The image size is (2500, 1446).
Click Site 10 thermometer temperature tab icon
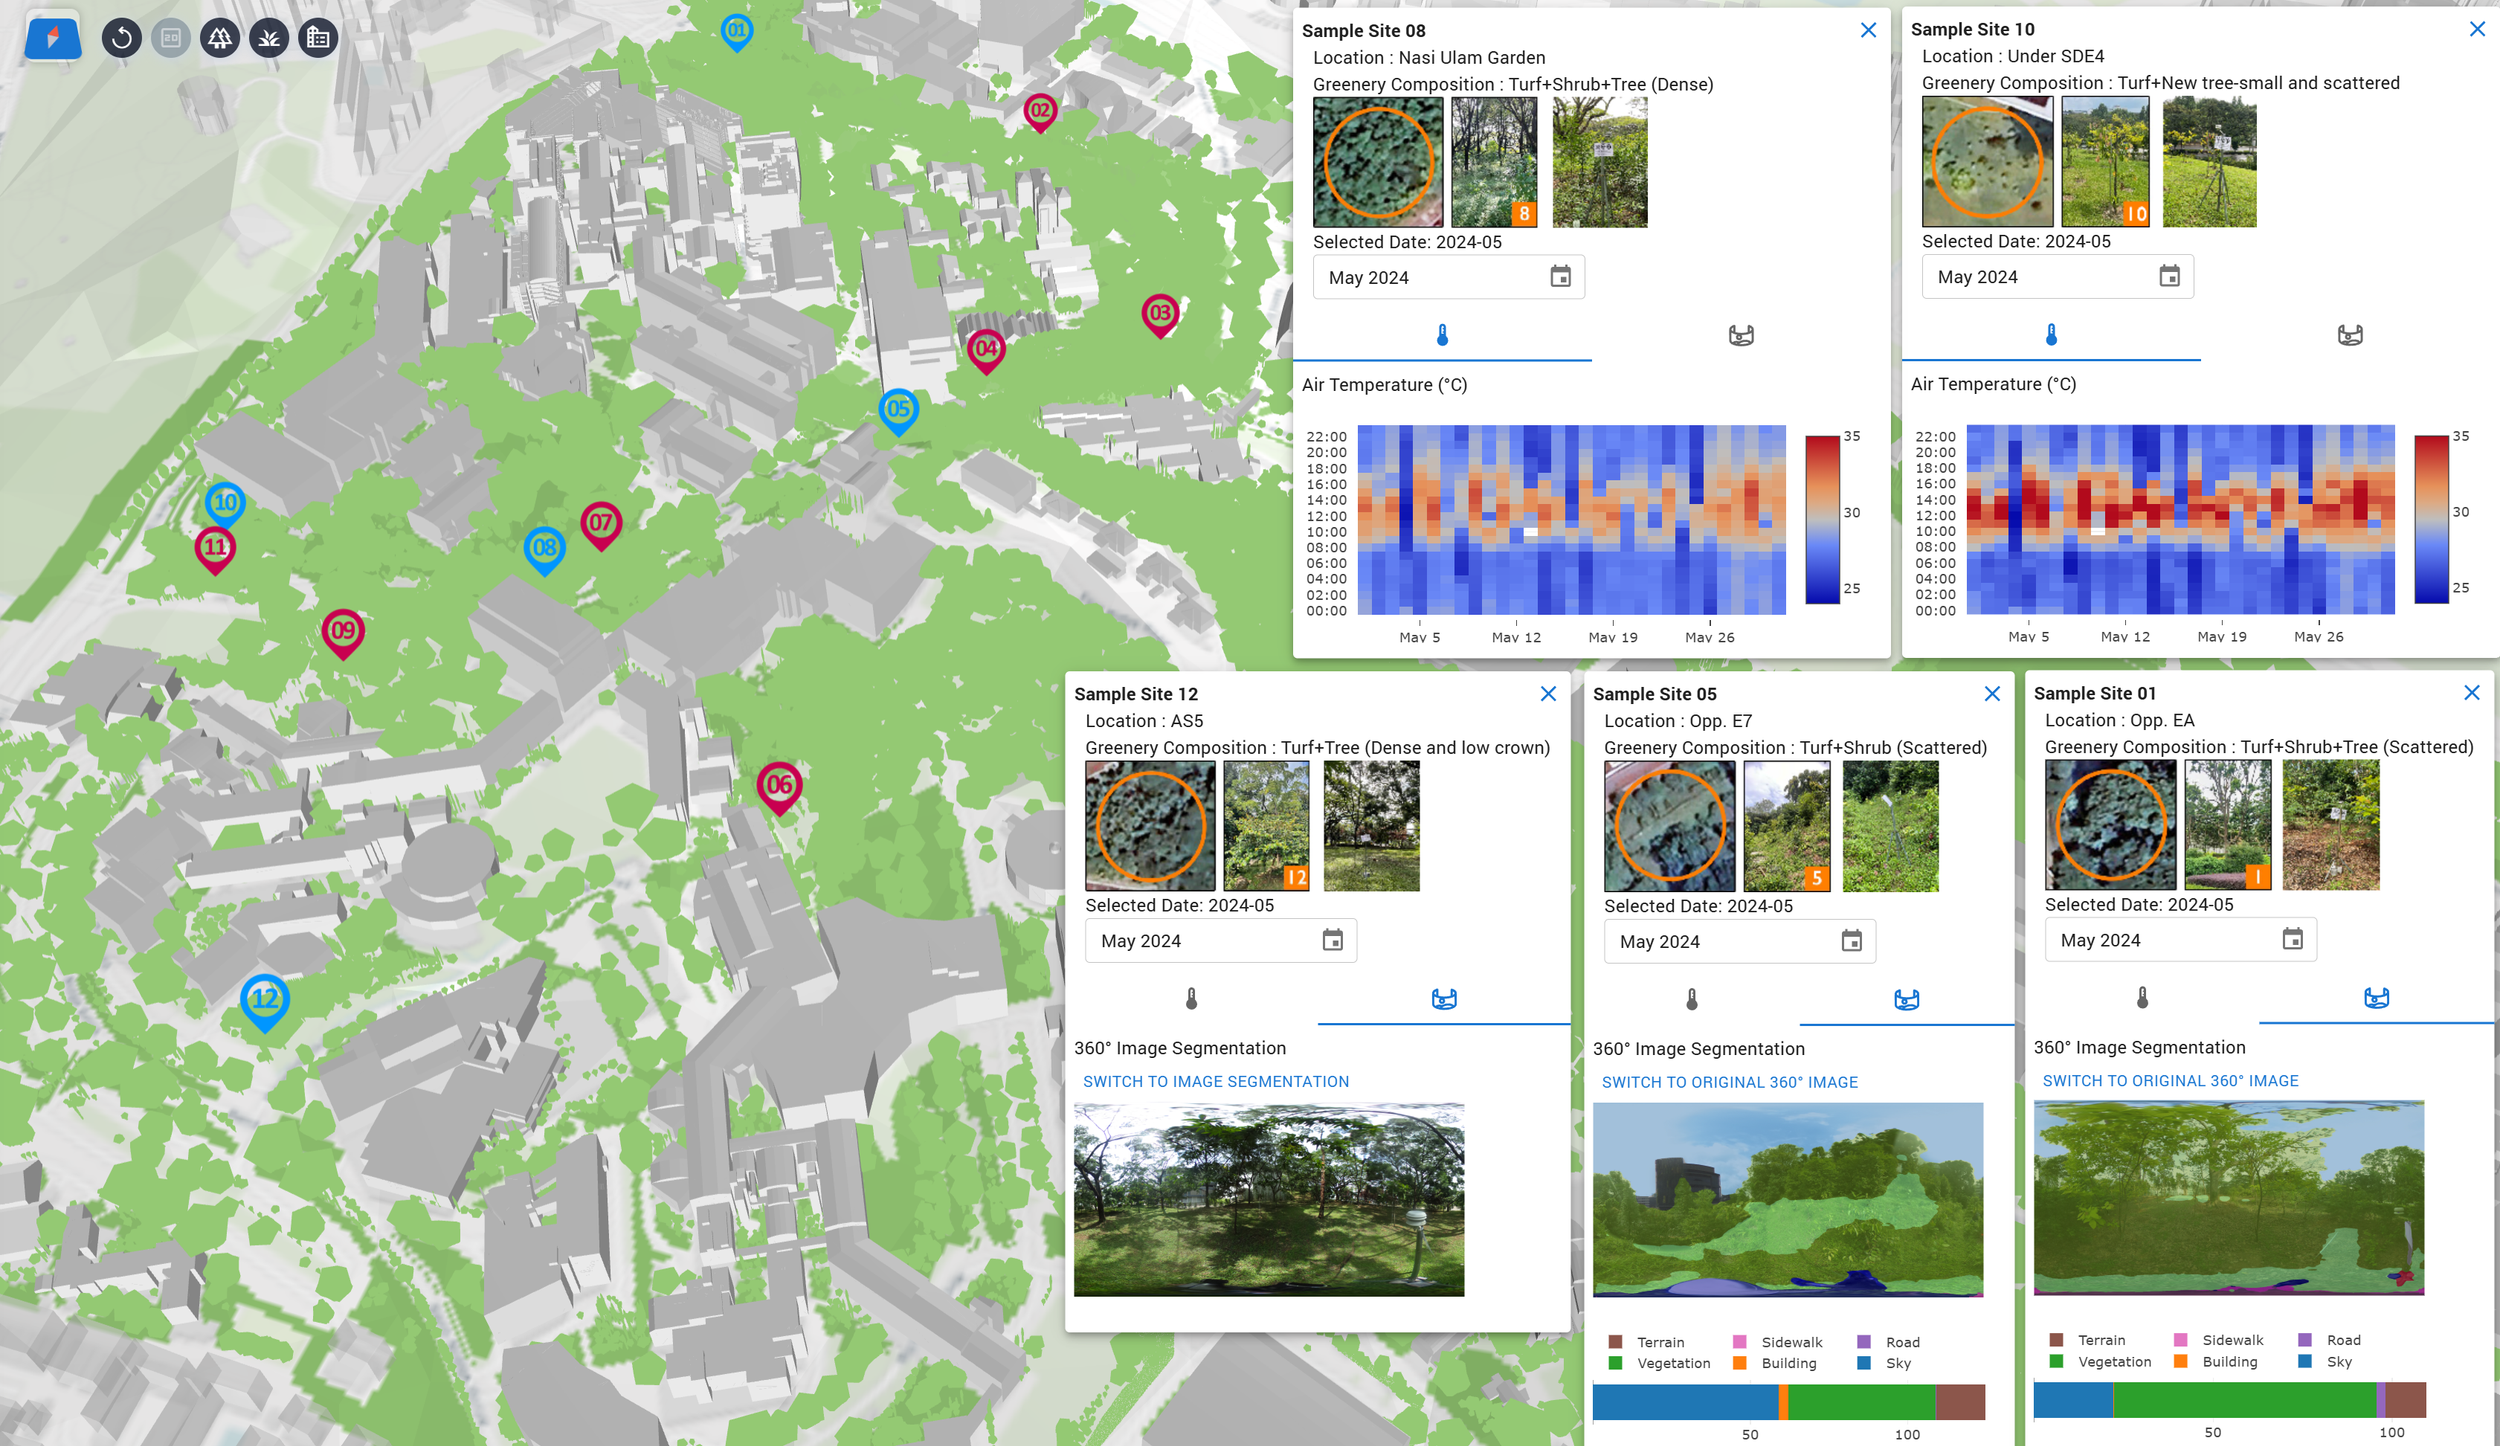pos(2051,335)
